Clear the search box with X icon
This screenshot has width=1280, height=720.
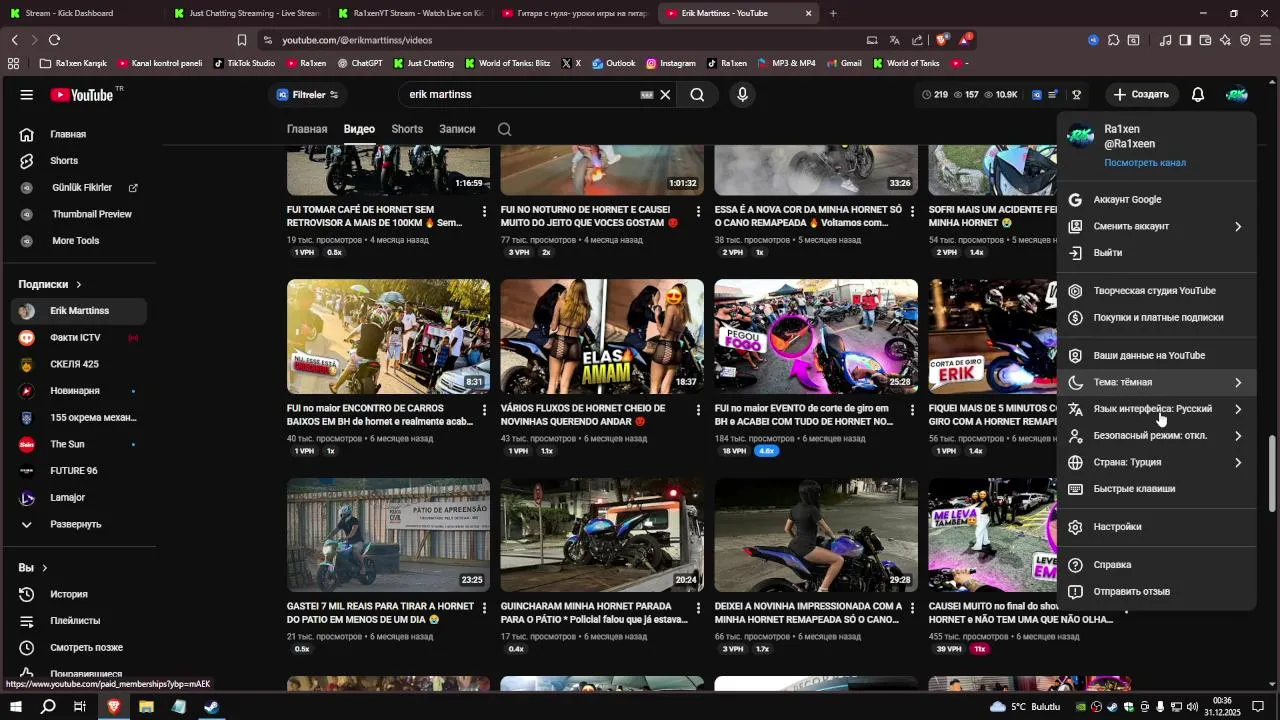[x=665, y=95]
